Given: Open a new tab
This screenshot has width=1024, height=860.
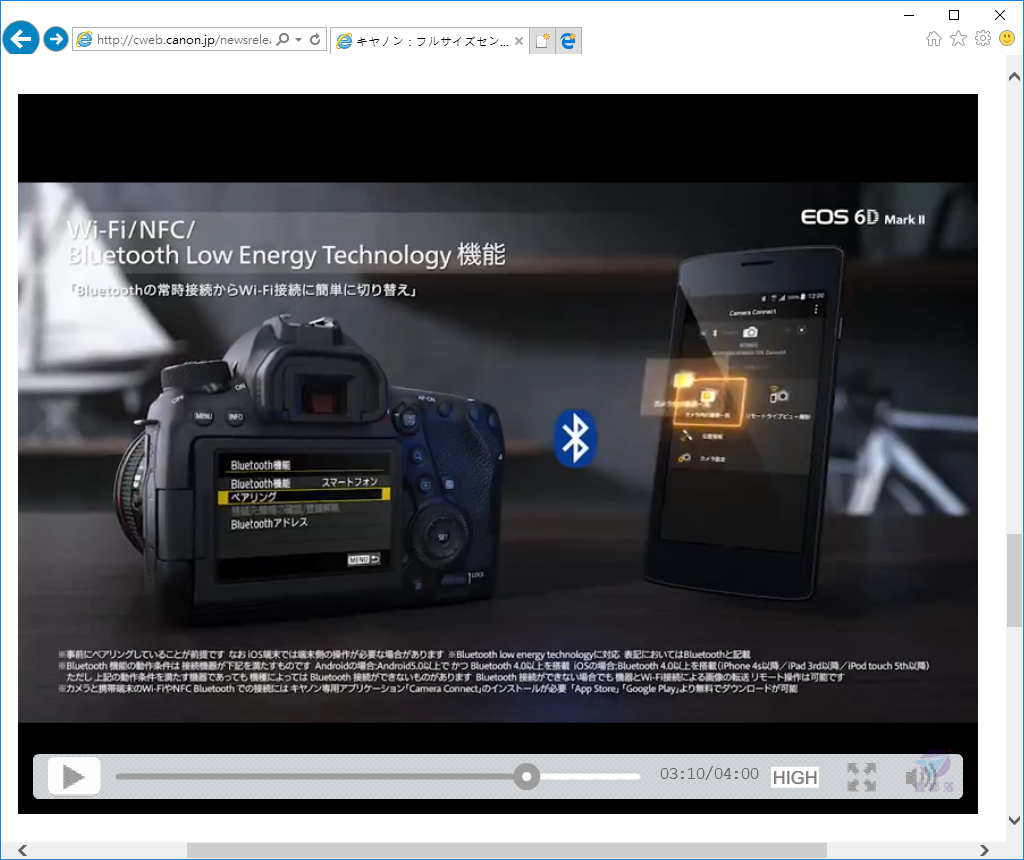Looking at the screenshot, I should 542,40.
